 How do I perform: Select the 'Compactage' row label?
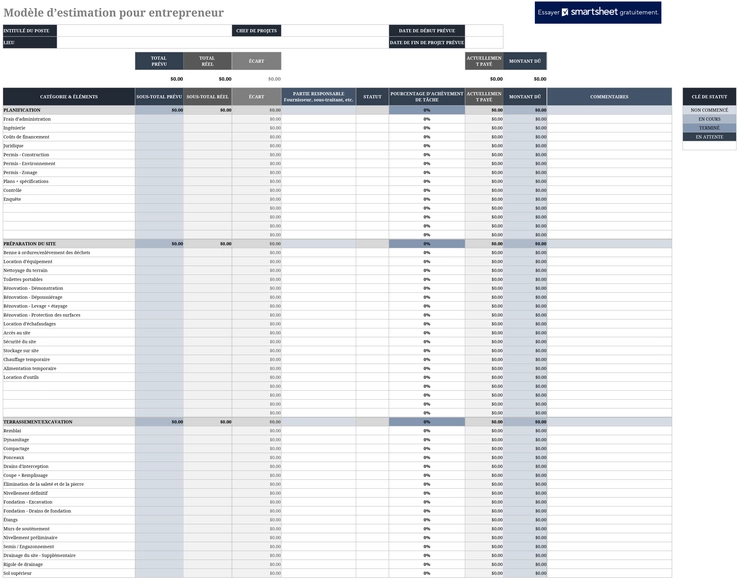coord(16,449)
